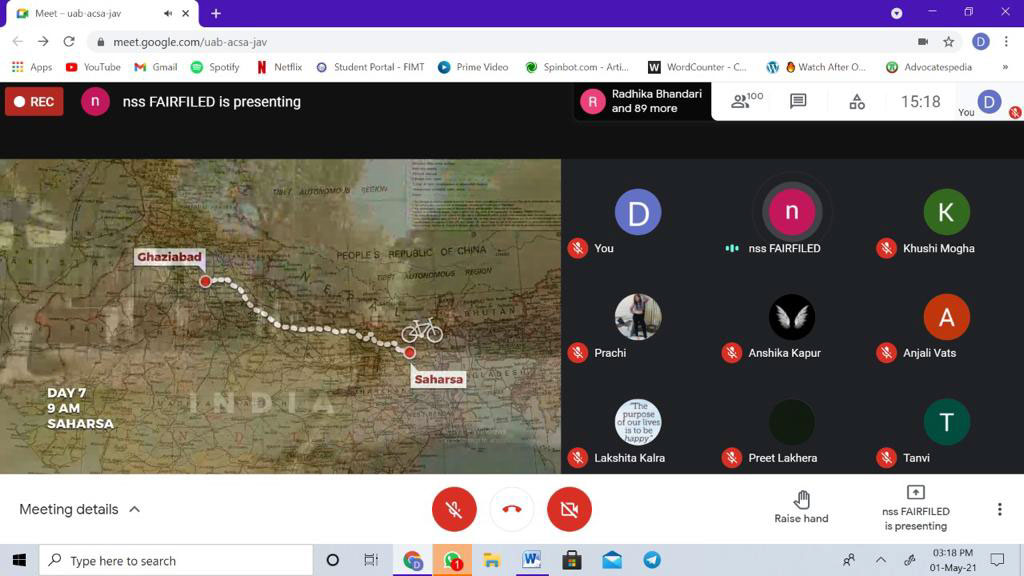Expand the Meeting details panel
1024x576 pixels.
click(x=80, y=509)
